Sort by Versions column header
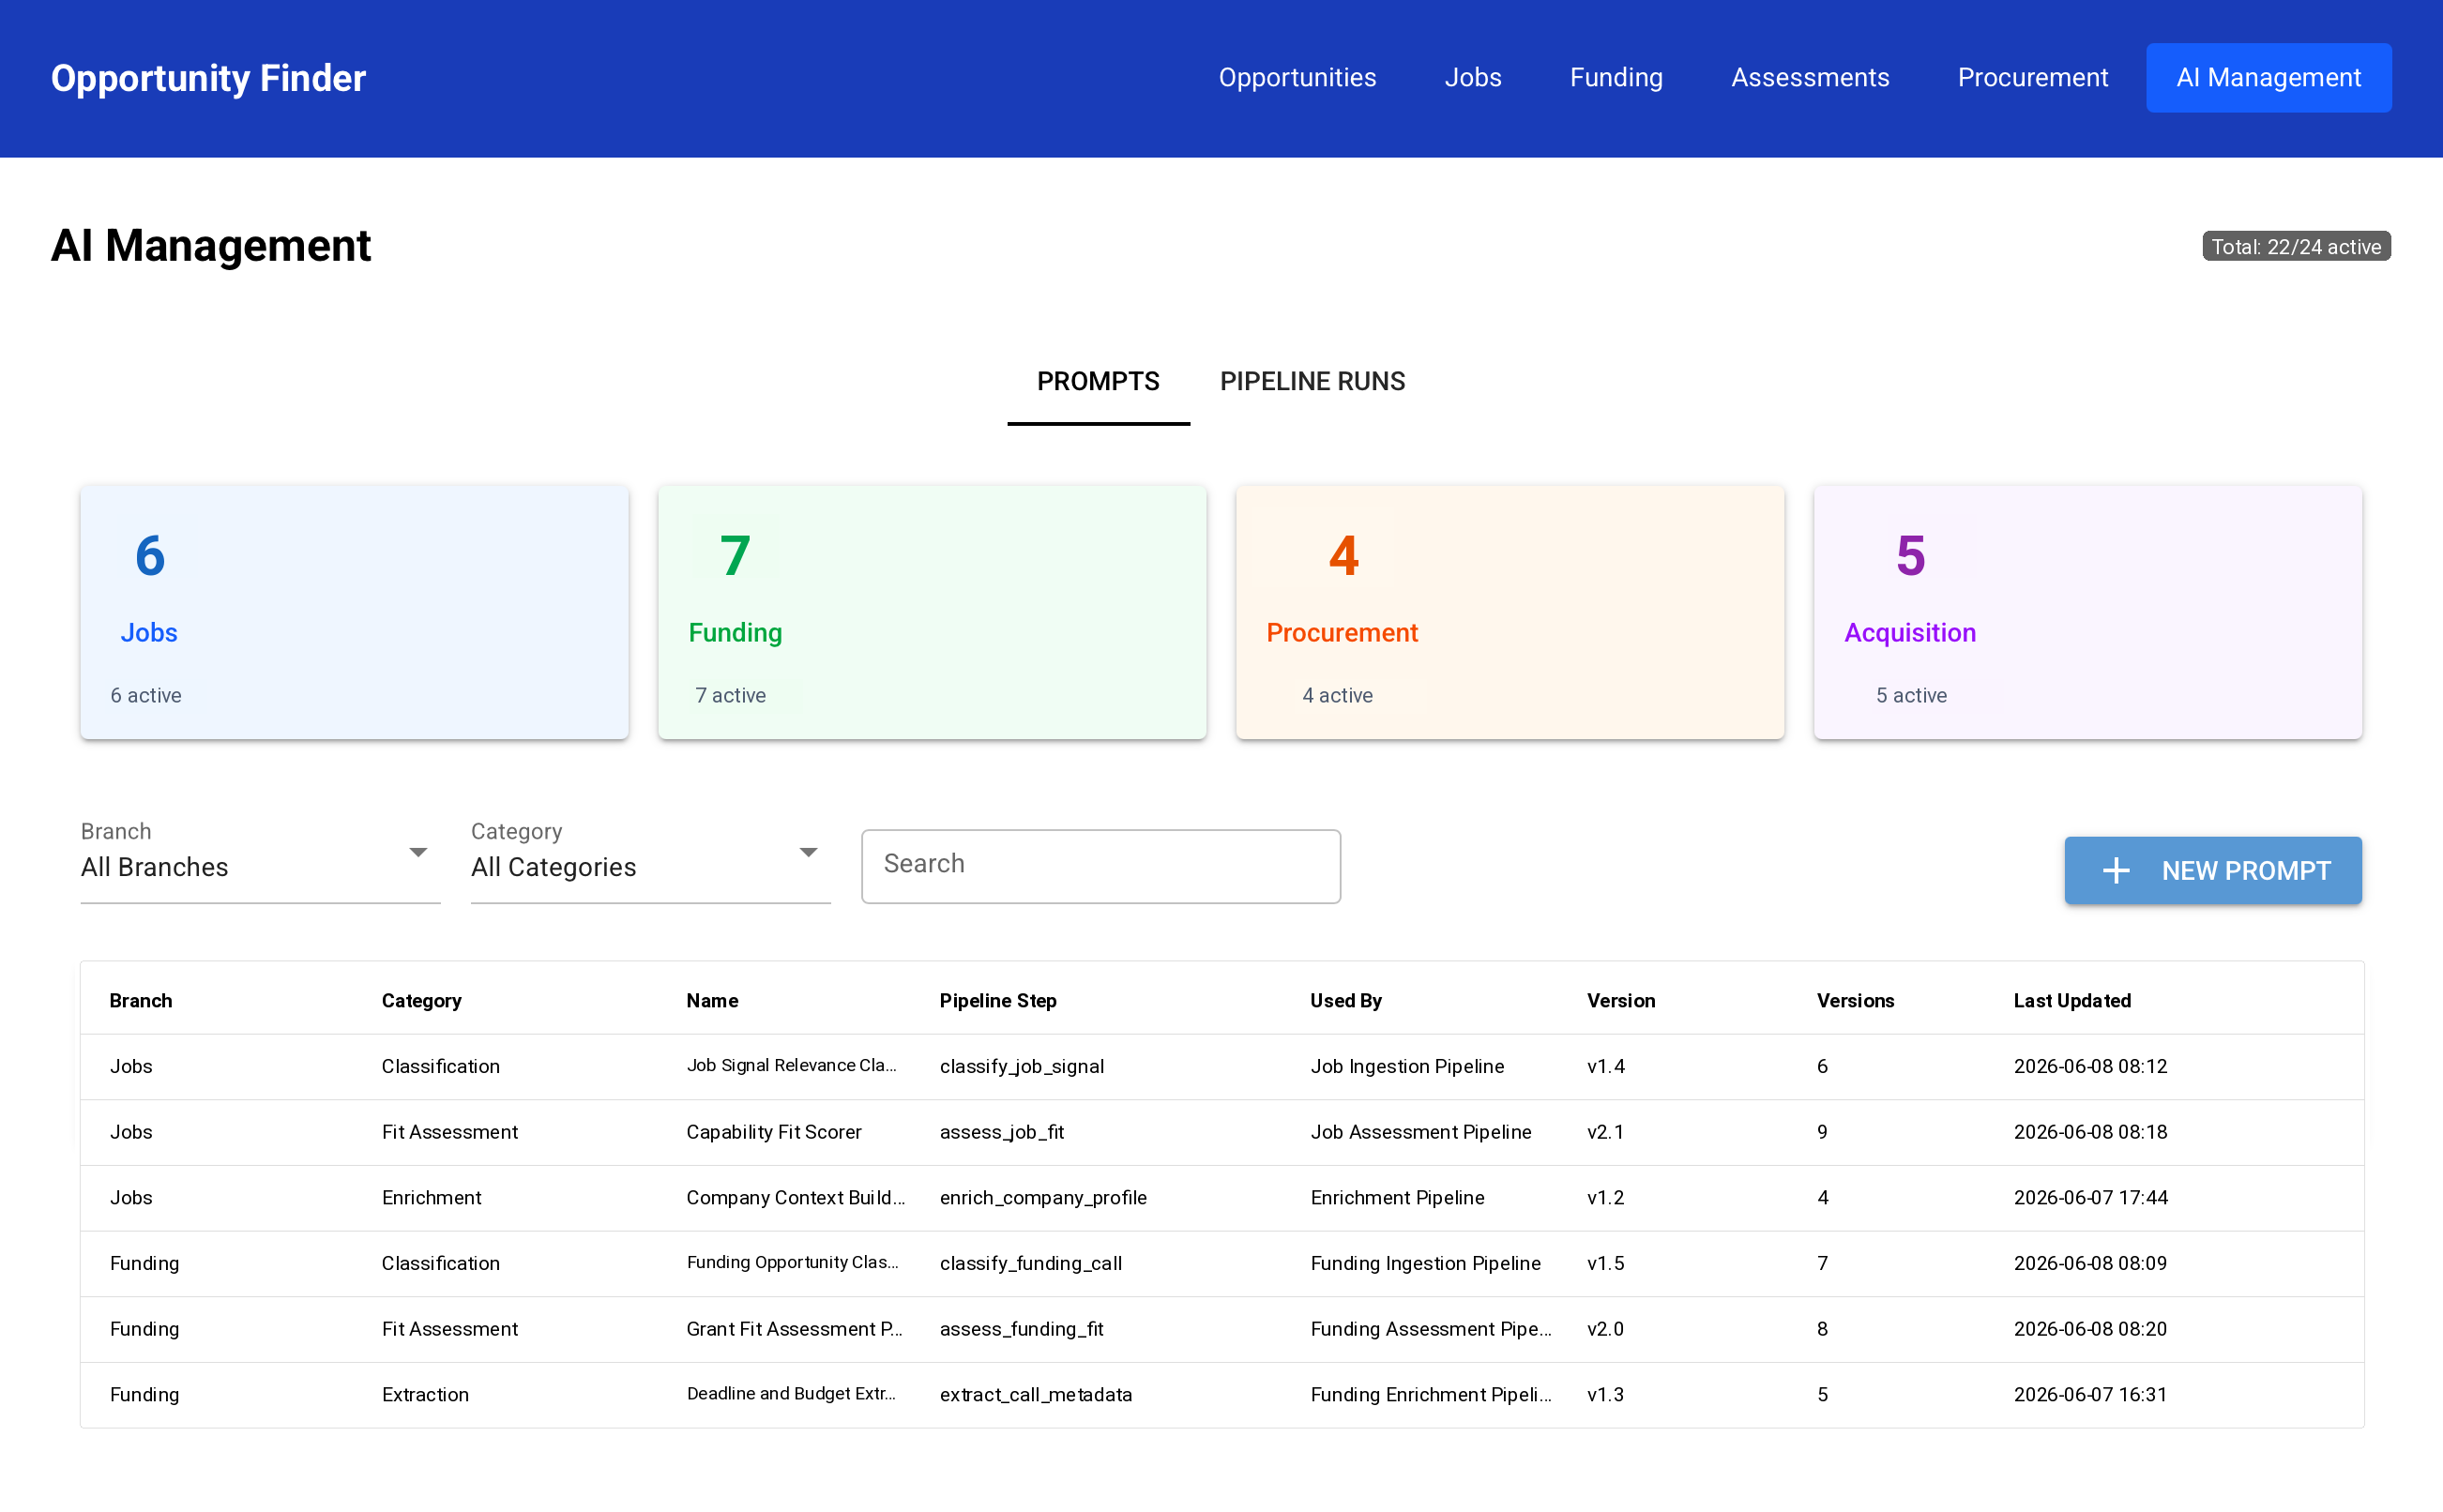The width and height of the screenshot is (2443, 1512). pos(1855,1001)
